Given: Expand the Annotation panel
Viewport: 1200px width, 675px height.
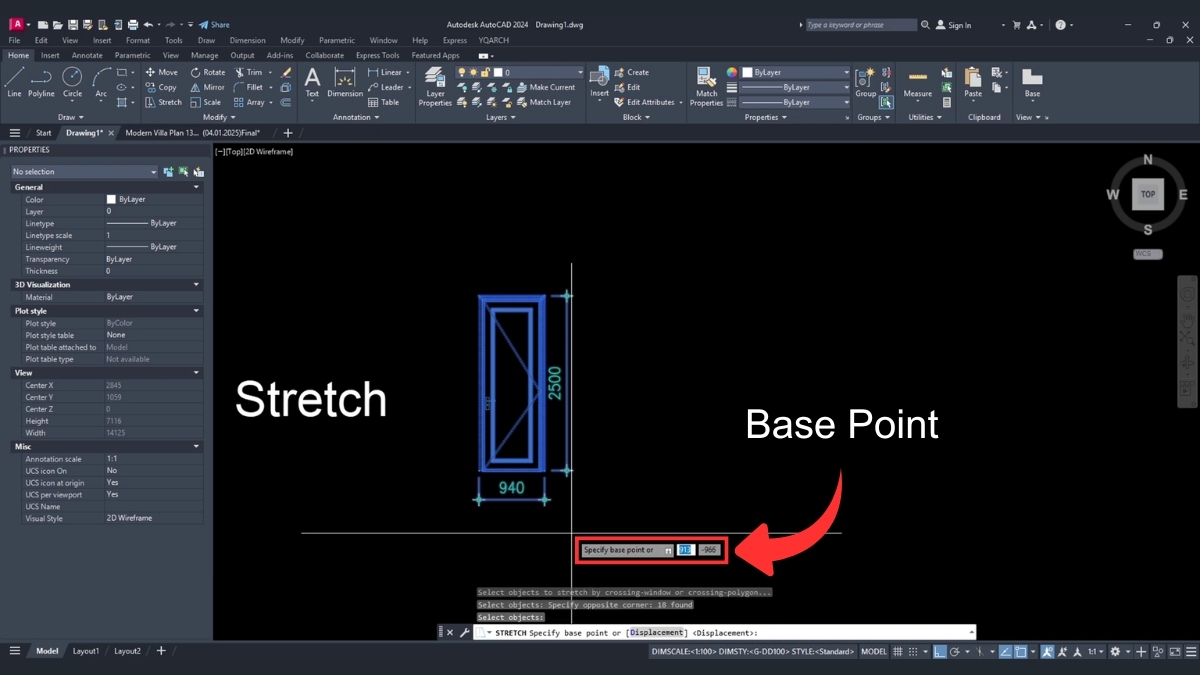Looking at the screenshot, I should point(356,117).
